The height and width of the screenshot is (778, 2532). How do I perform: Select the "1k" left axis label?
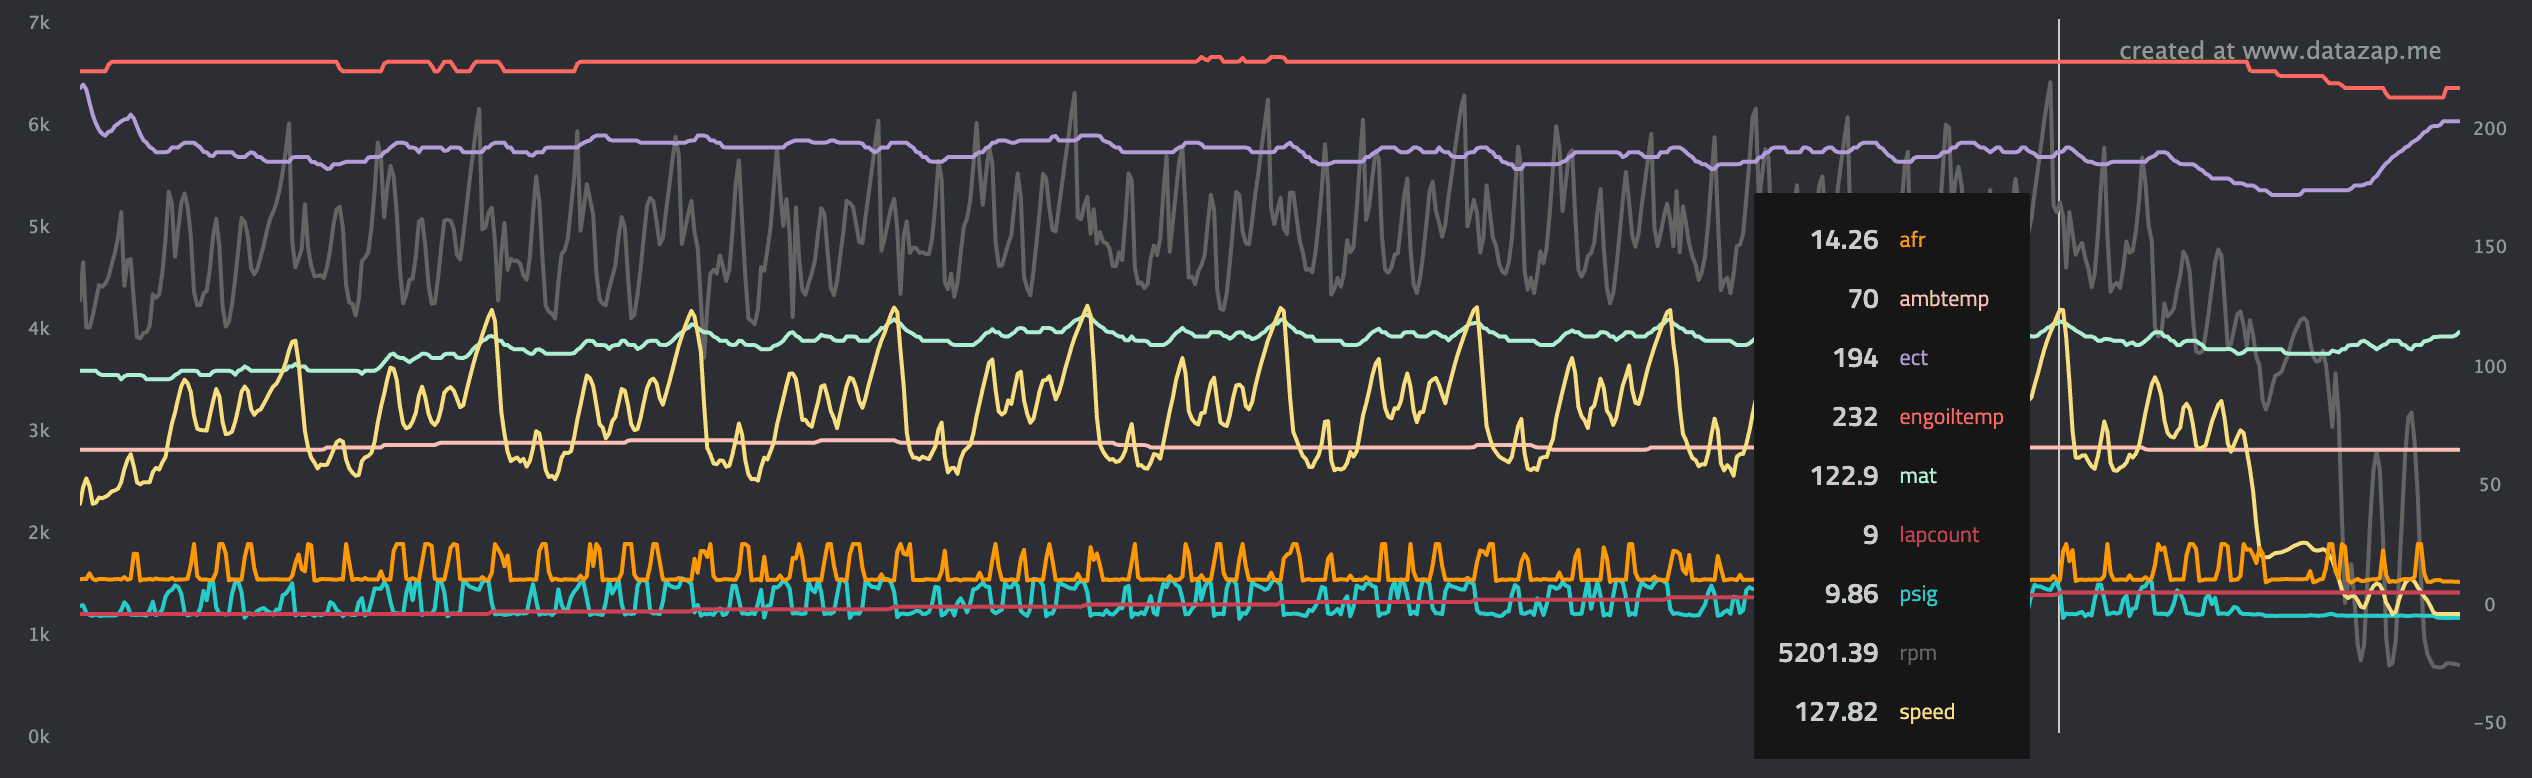click(39, 635)
